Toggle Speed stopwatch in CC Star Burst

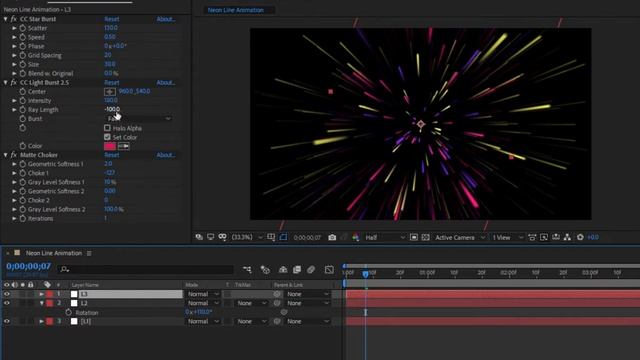point(23,37)
